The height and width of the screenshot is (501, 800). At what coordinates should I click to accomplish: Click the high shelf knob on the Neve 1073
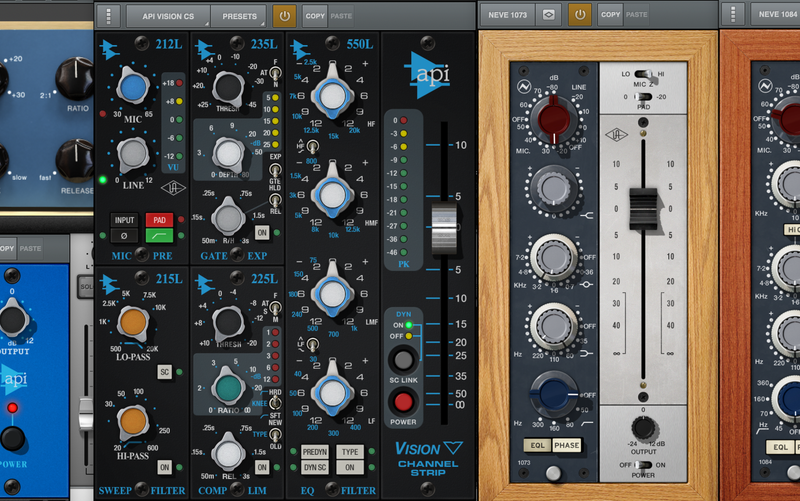(554, 189)
